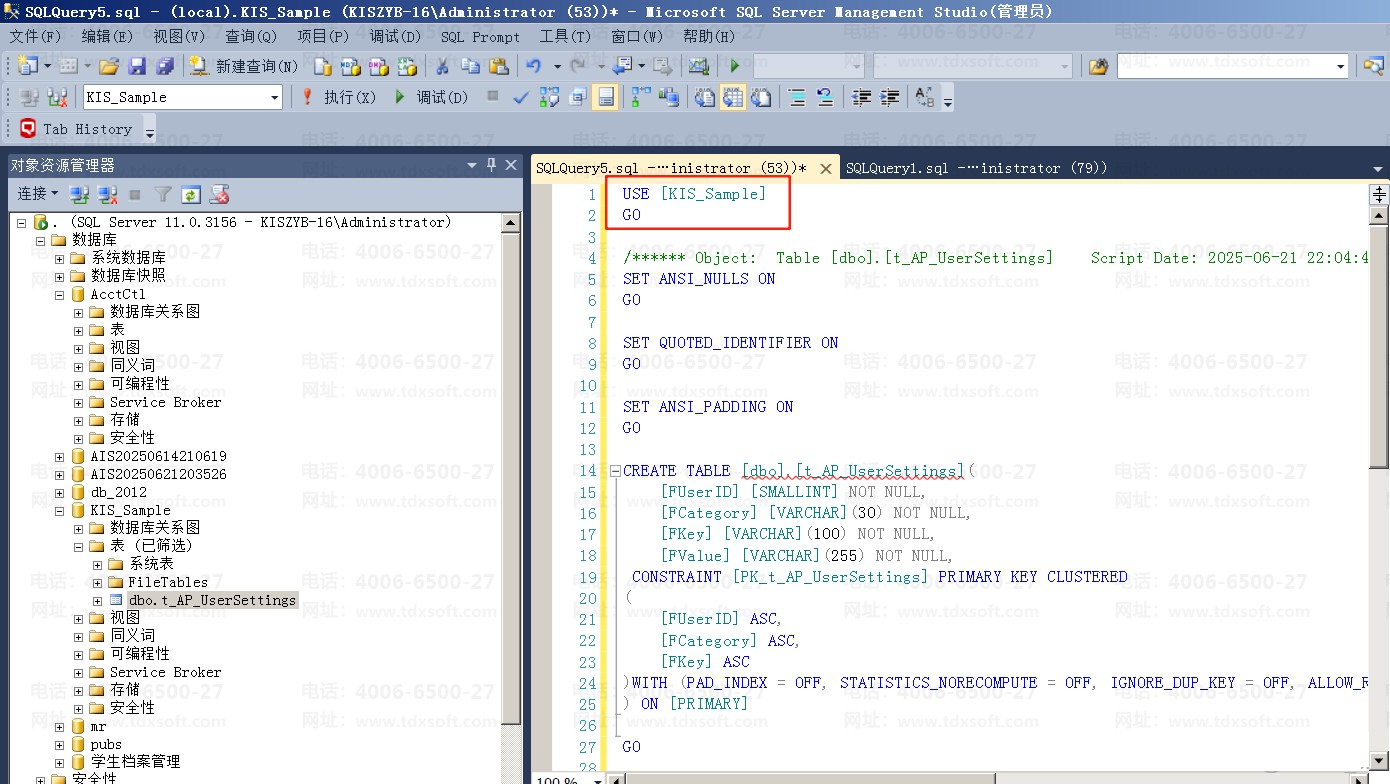Click the Undo arrow icon
The image size is (1390, 784).
(534, 66)
